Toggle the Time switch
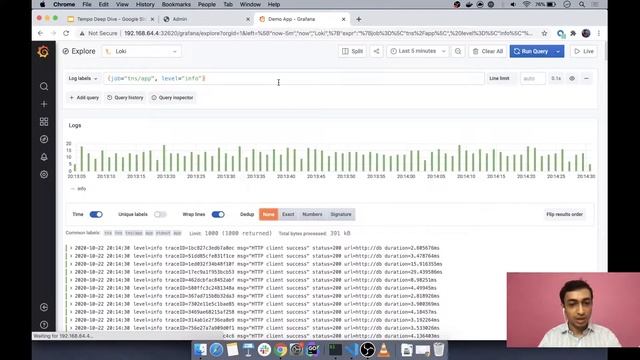 (96, 214)
